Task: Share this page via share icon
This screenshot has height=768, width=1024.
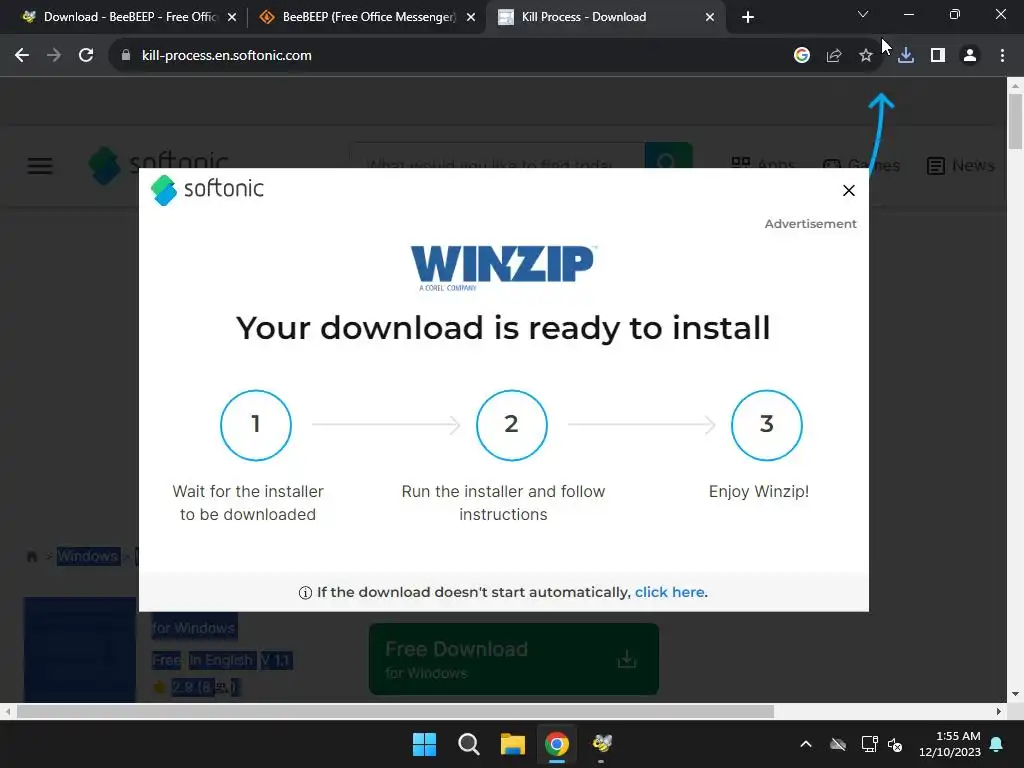Action: (834, 56)
